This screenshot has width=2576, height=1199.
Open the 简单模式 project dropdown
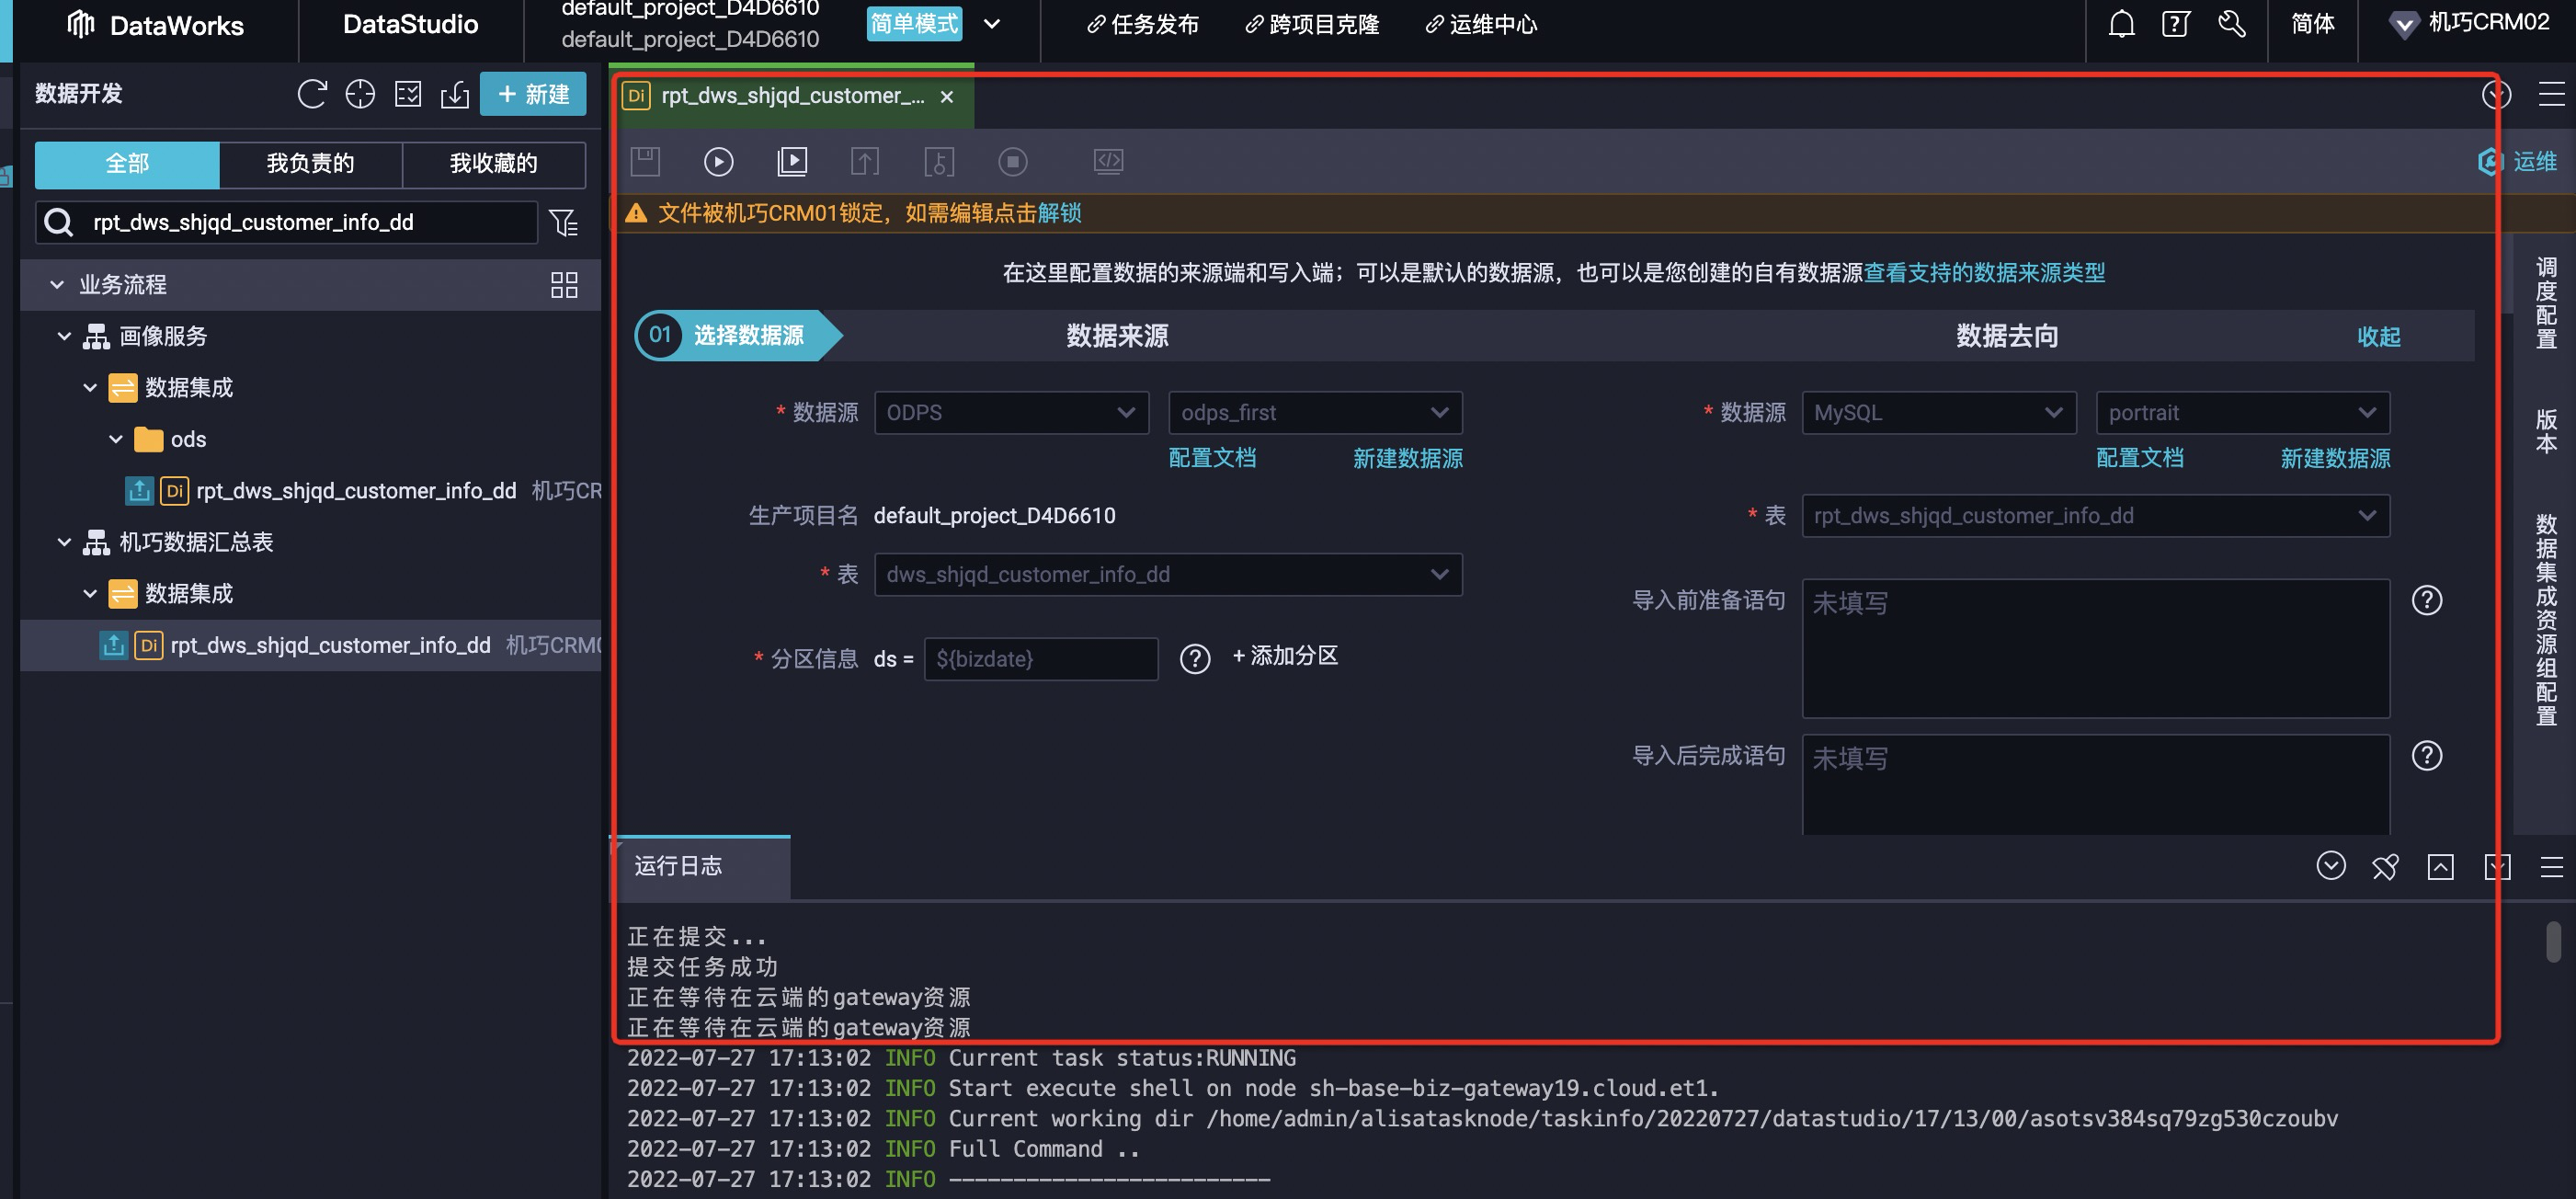[992, 24]
